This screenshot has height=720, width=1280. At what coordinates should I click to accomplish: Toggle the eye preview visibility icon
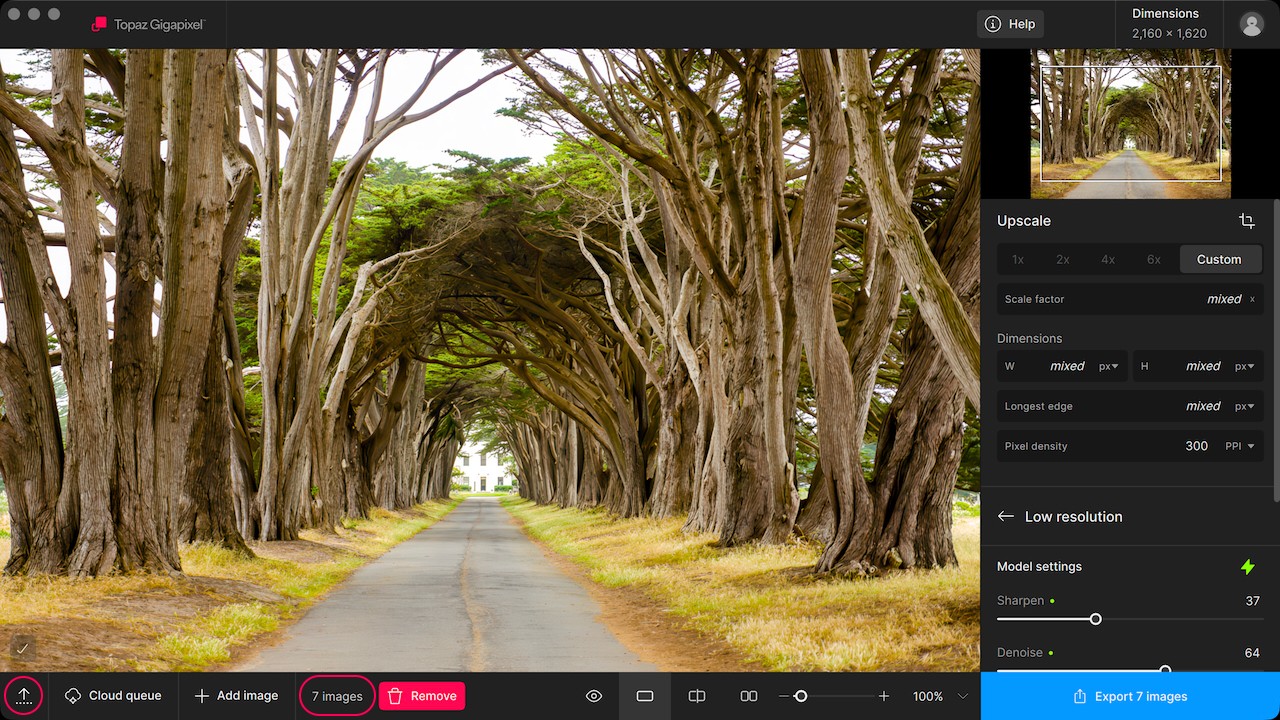point(594,696)
